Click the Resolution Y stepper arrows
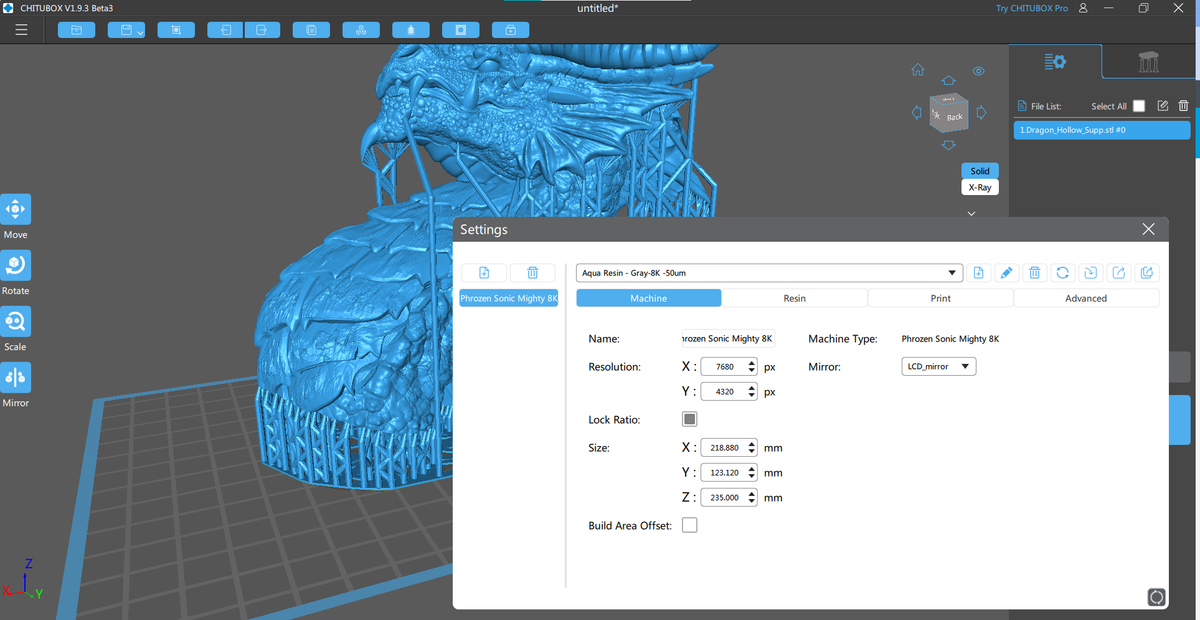The image size is (1200, 620). click(752, 392)
